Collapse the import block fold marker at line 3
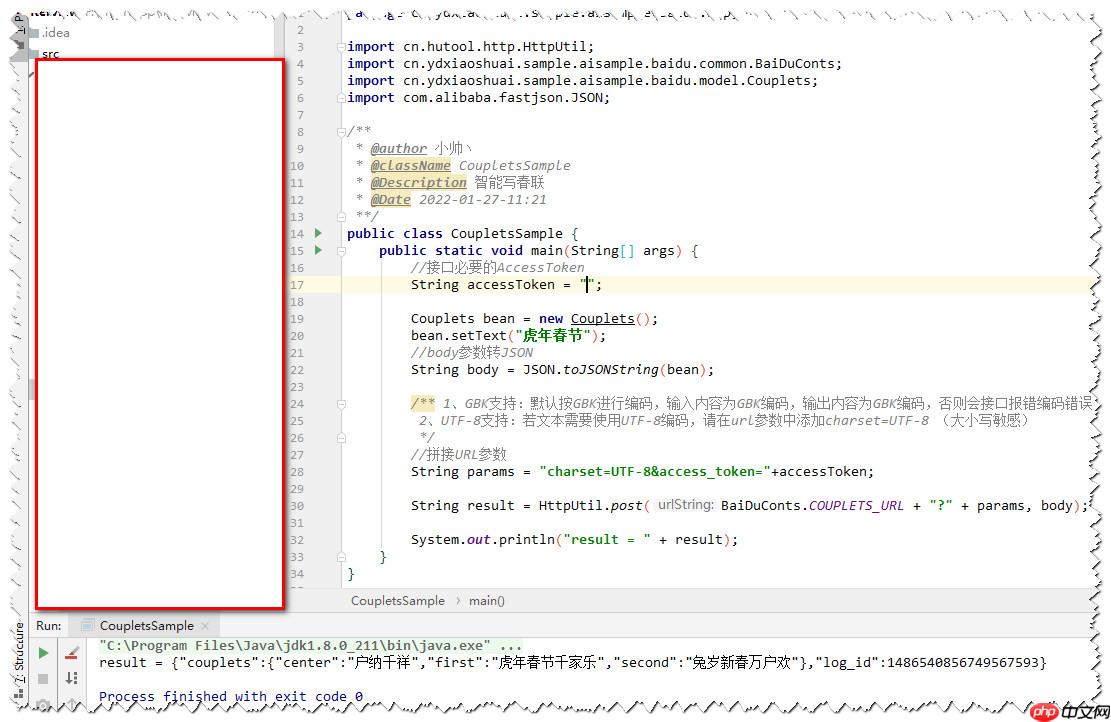This screenshot has width=1111, height=722. (x=341, y=47)
